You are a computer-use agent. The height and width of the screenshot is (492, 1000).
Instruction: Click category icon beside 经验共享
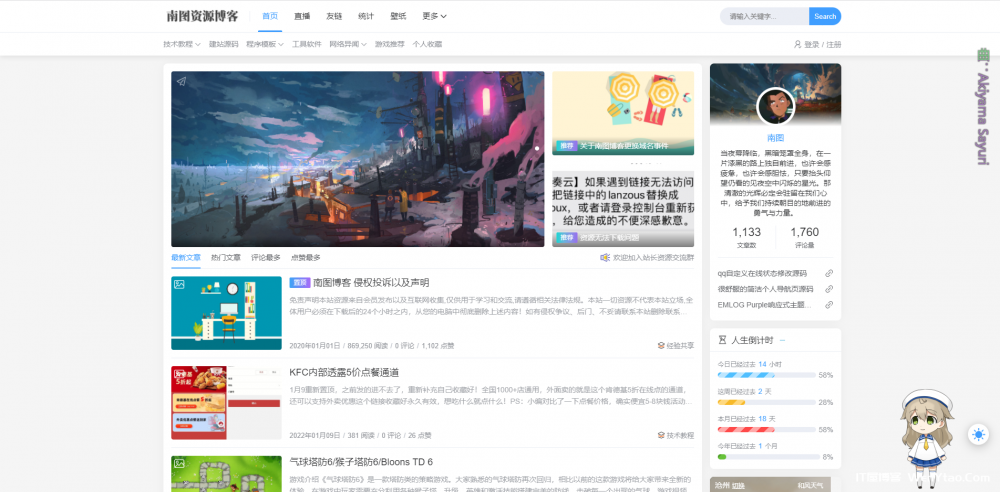(x=661, y=345)
